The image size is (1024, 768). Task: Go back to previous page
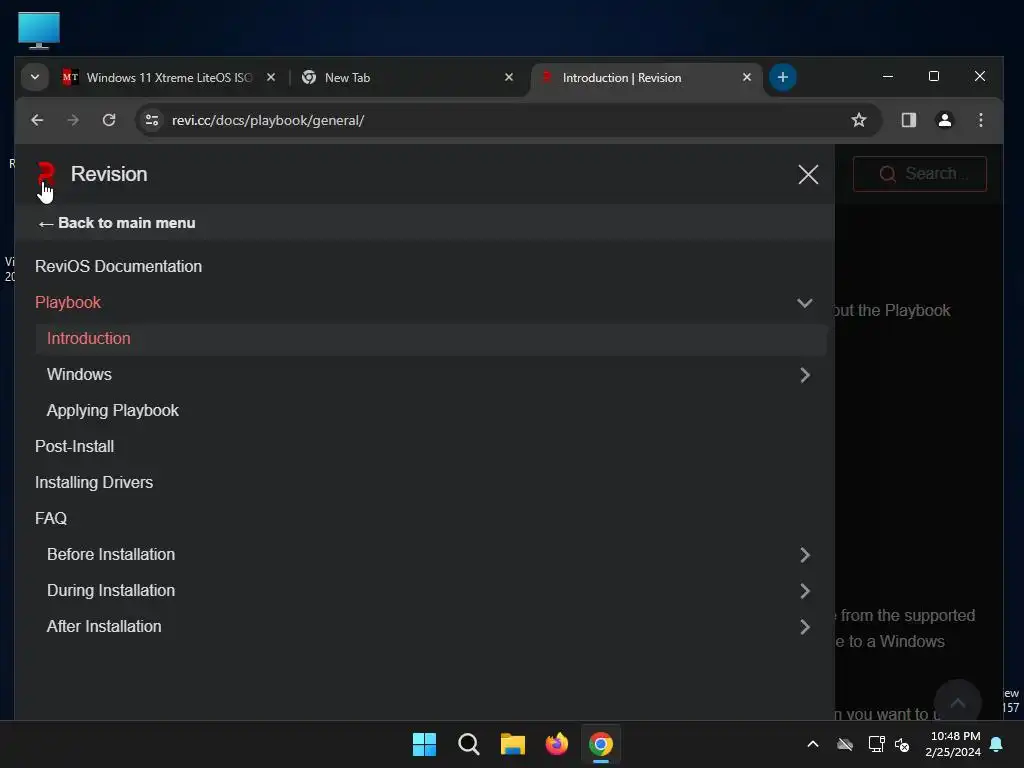37,120
